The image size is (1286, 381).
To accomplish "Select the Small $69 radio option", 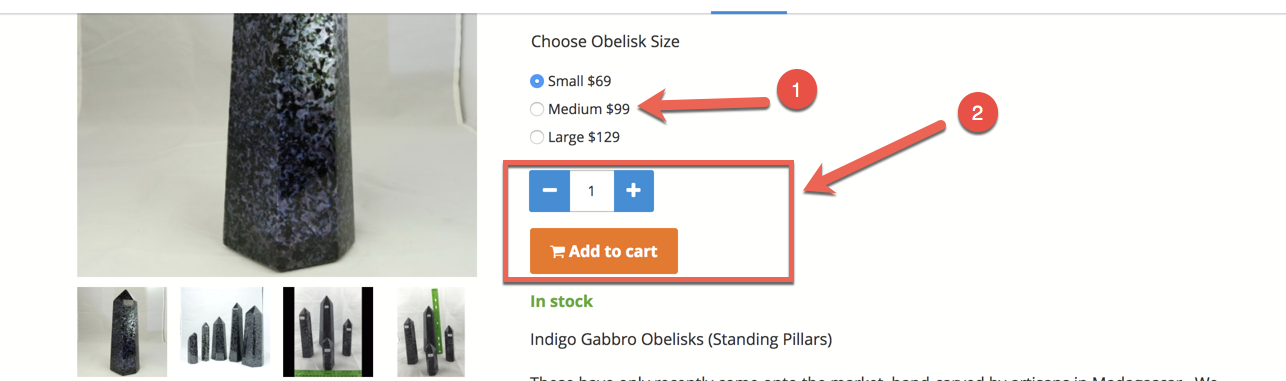I will click(x=537, y=81).
